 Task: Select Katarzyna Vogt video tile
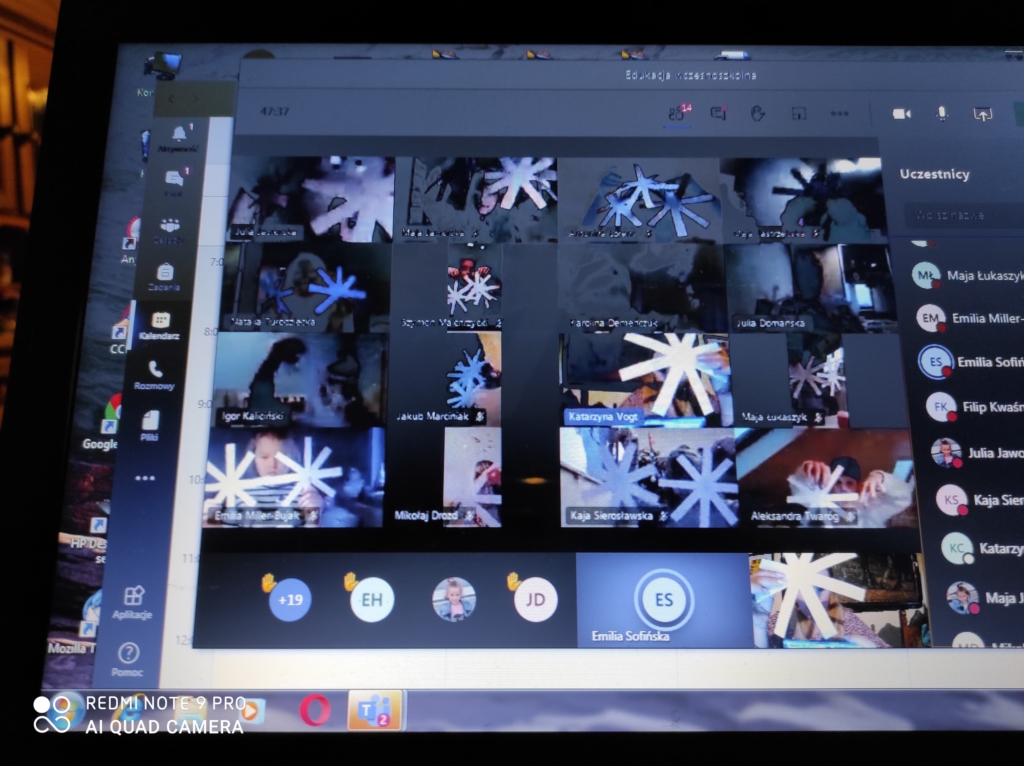coord(645,379)
